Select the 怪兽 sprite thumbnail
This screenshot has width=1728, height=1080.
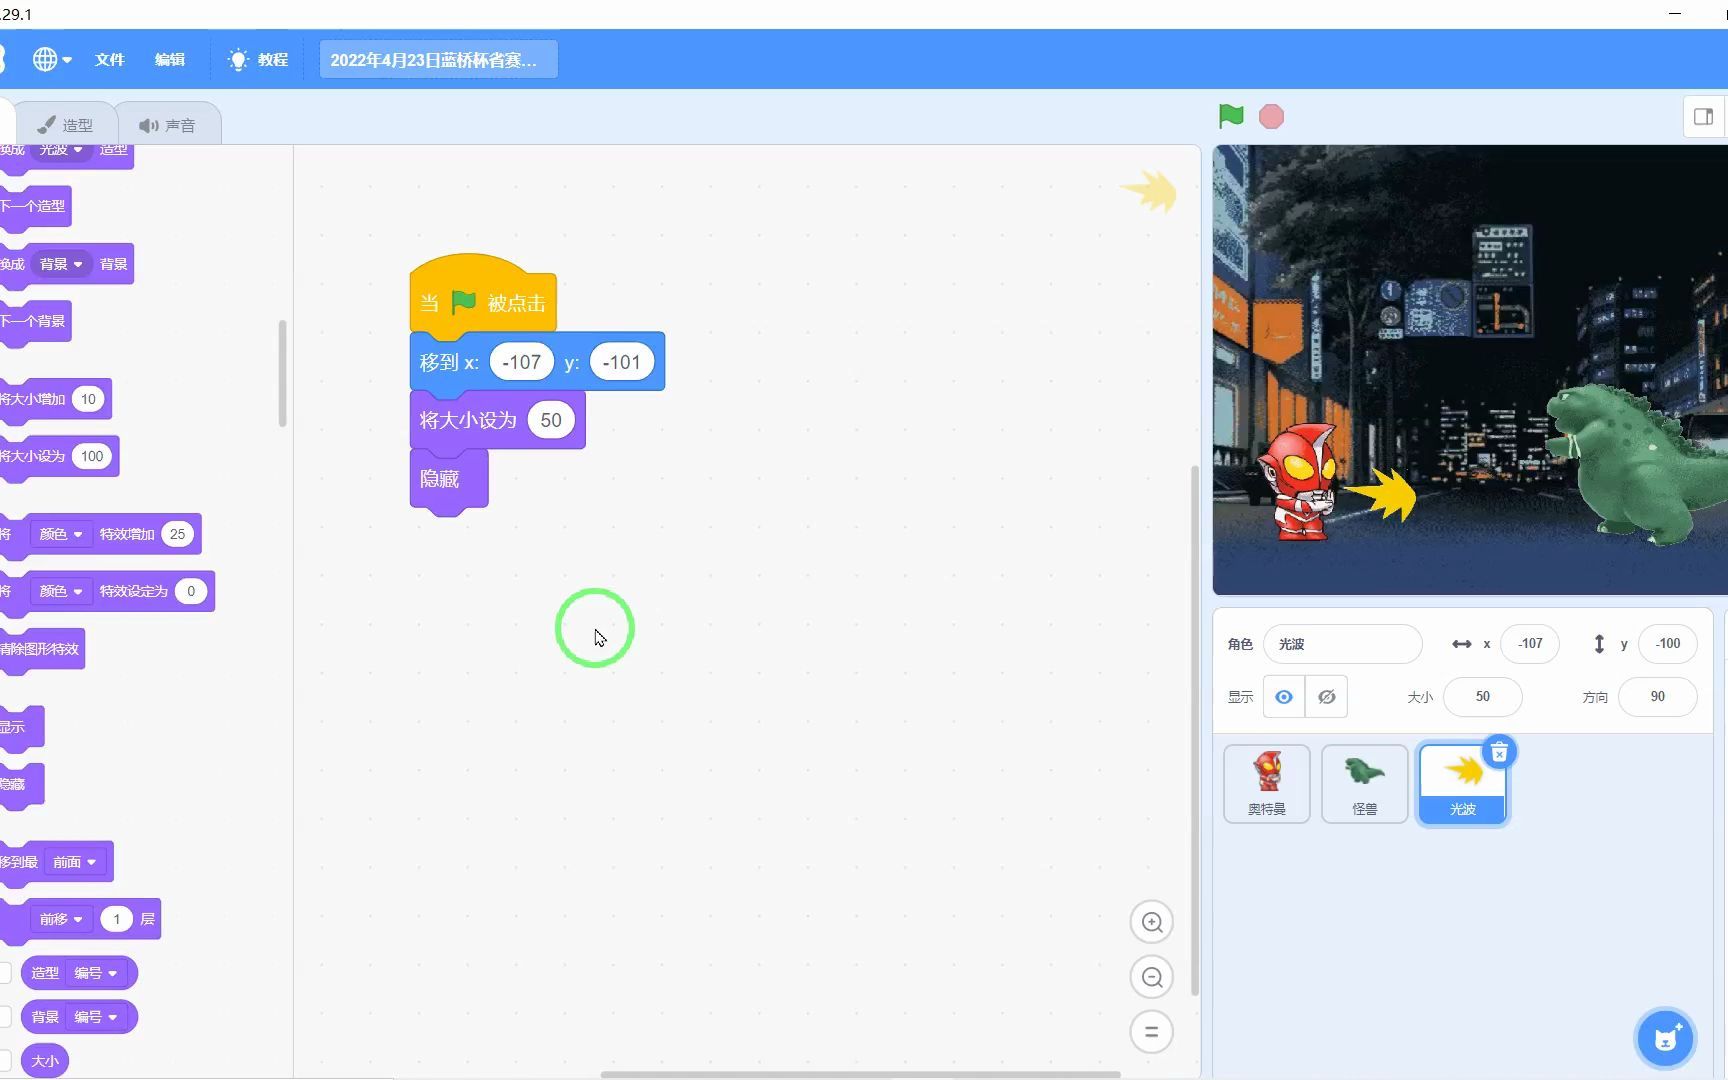point(1365,784)
